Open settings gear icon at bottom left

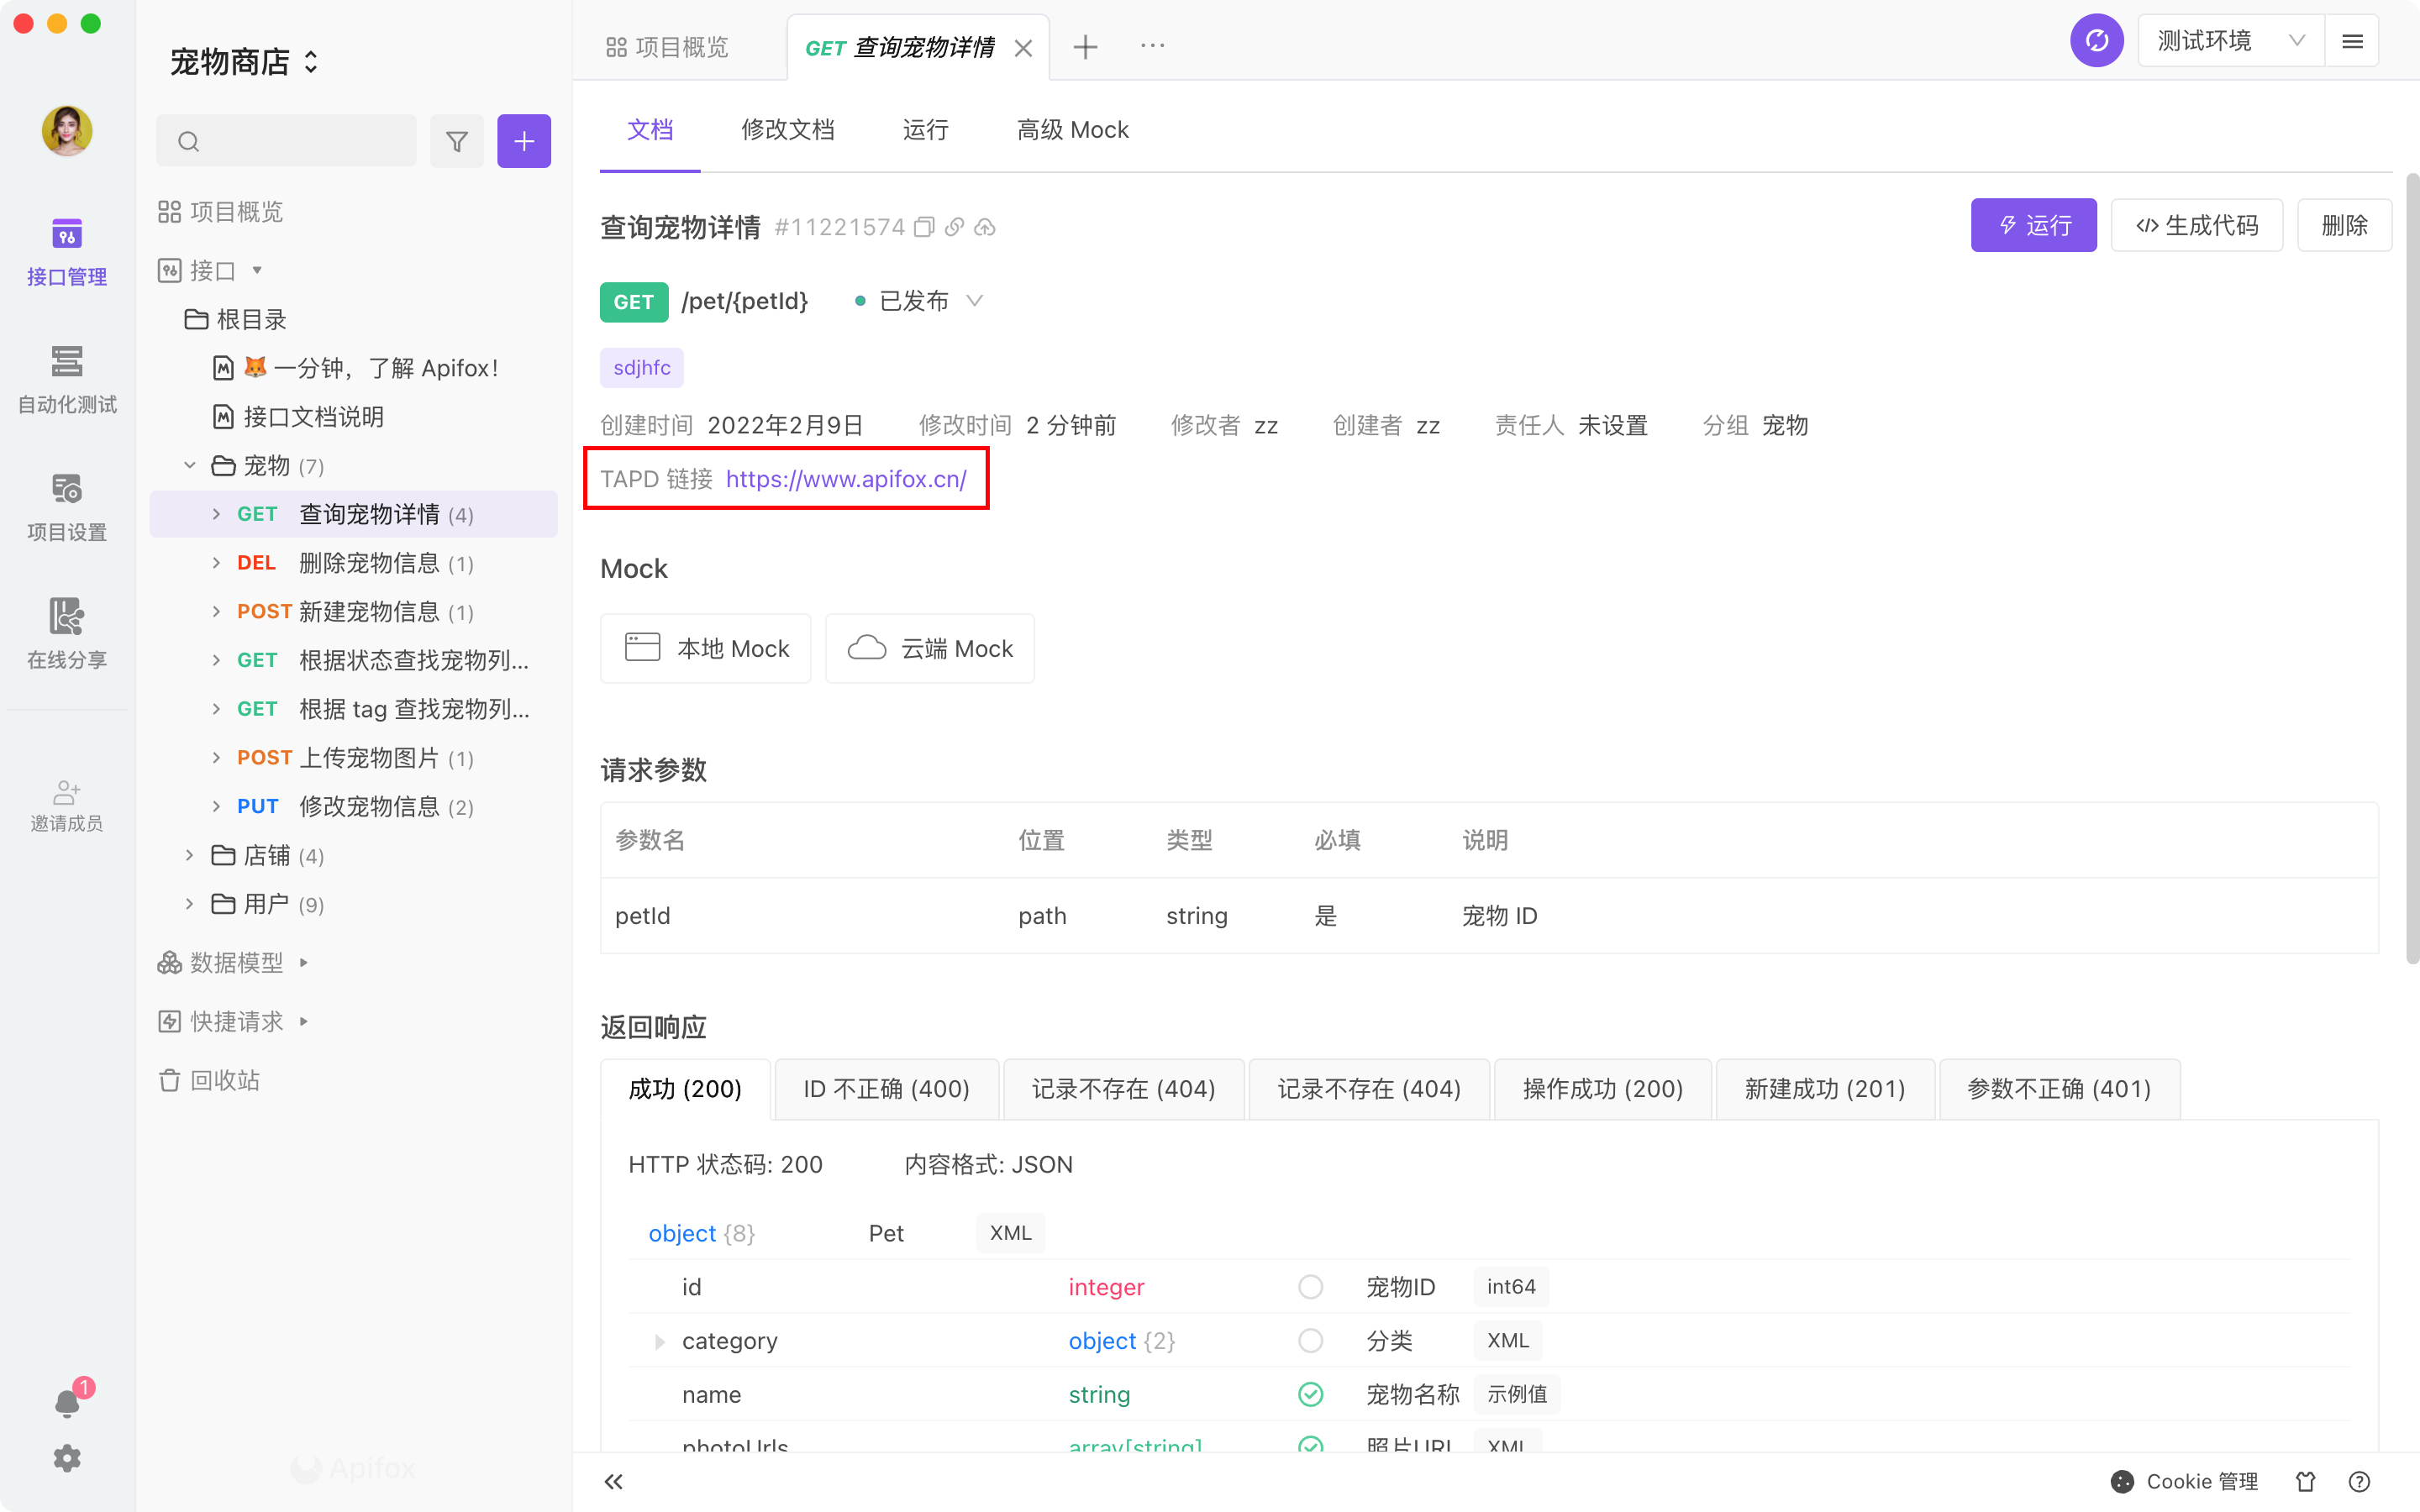click(67, 1458)
